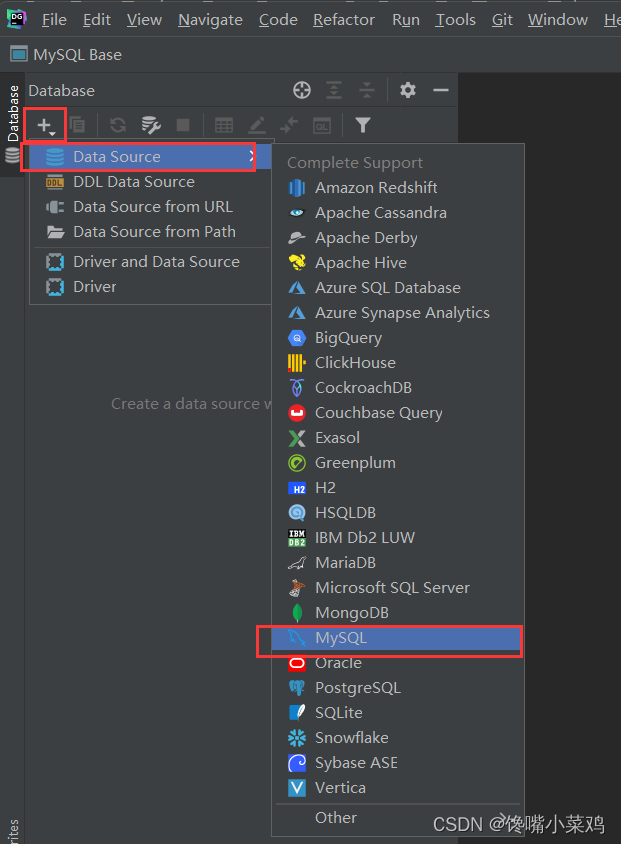This screenshot has width=621, height=844.
Task: Open the Database panel gear settings
Action: 408,90
